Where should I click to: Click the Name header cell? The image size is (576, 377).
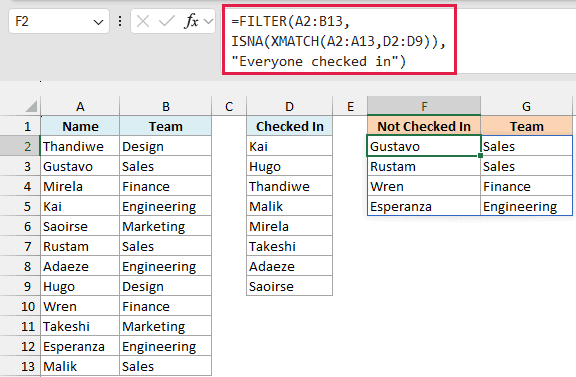pos(80,126)
